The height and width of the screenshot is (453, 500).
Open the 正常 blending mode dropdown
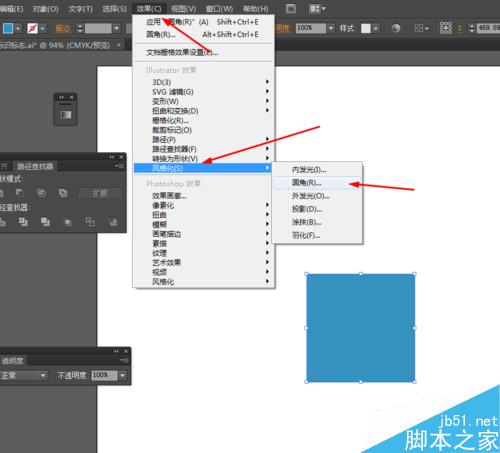coord(23,376)
